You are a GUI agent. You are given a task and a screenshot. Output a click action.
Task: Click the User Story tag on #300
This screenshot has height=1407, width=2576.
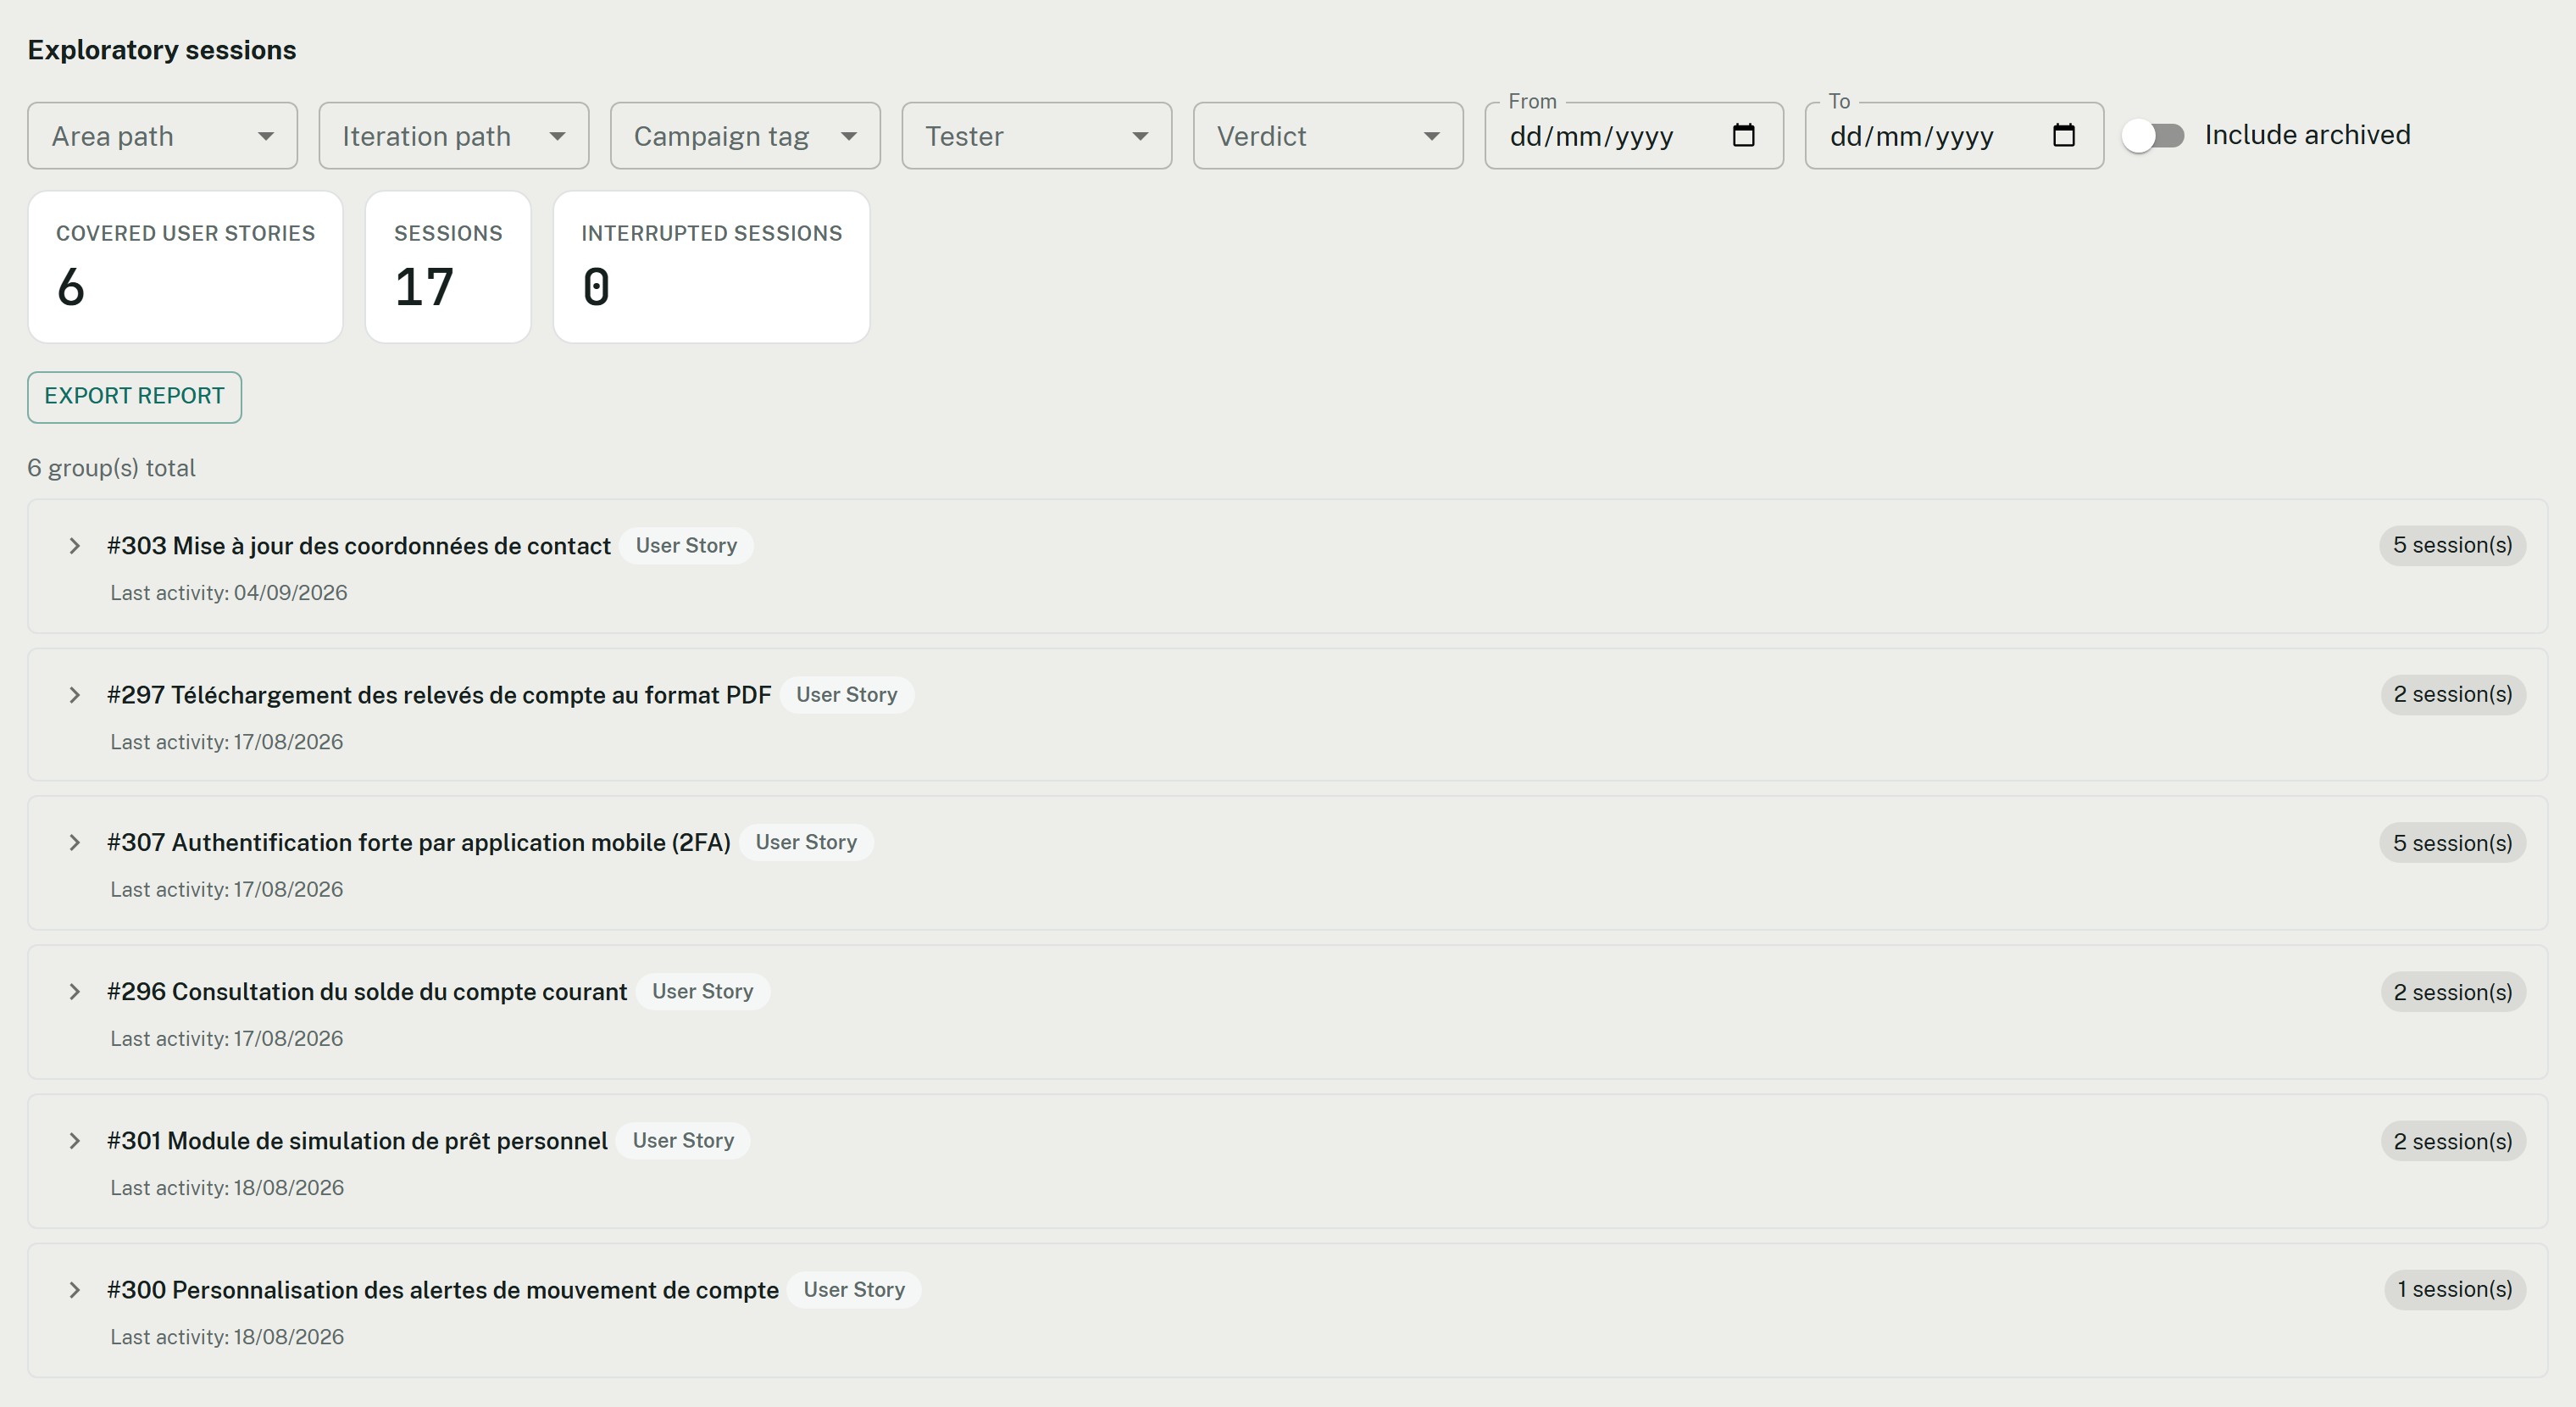coord(854,1290)
